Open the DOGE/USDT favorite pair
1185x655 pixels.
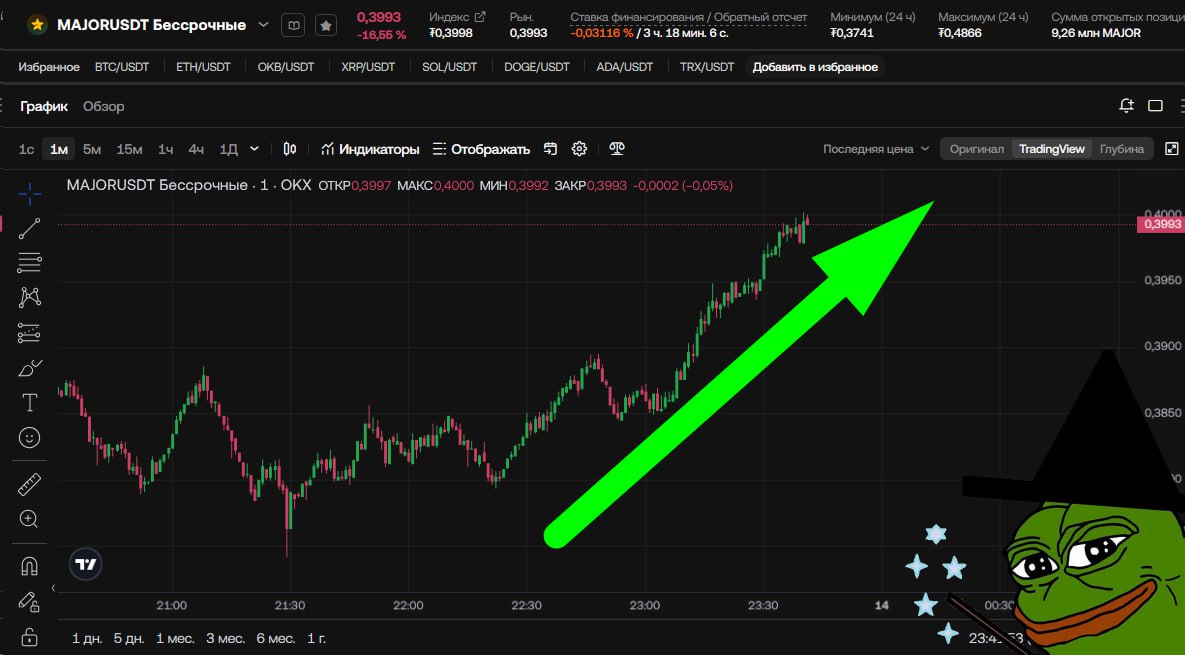537,66
